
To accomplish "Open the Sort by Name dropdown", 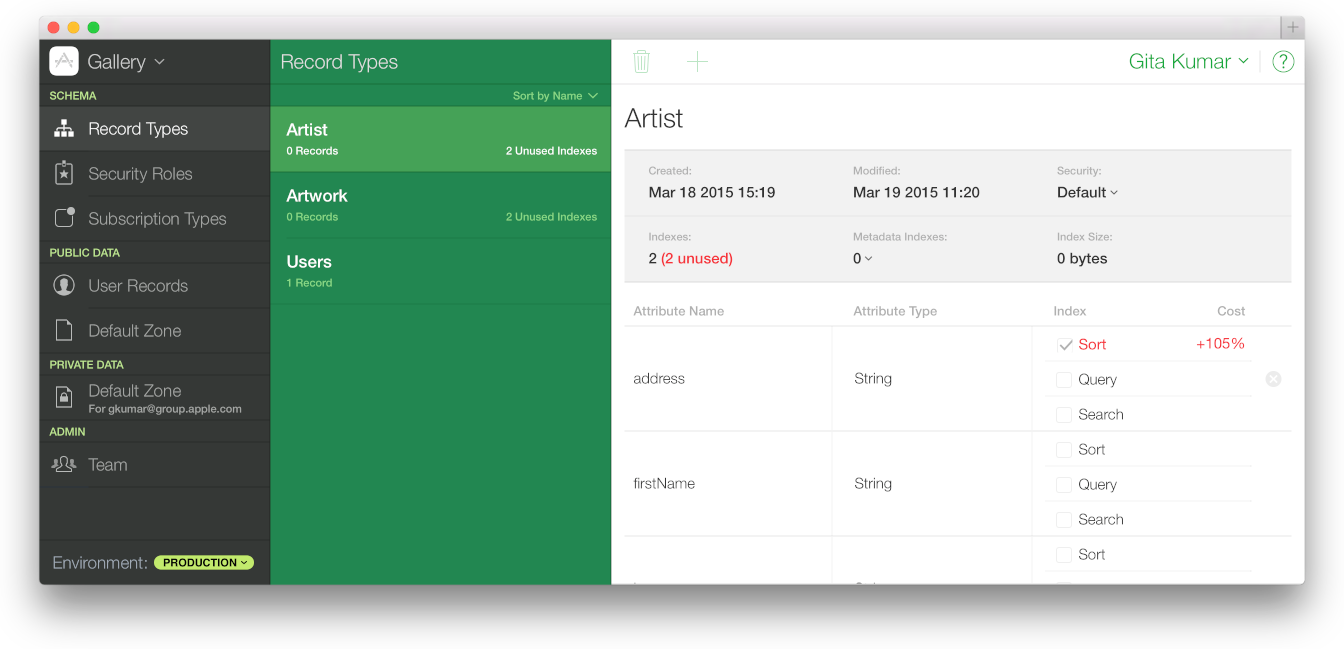I will pos(555,95).
